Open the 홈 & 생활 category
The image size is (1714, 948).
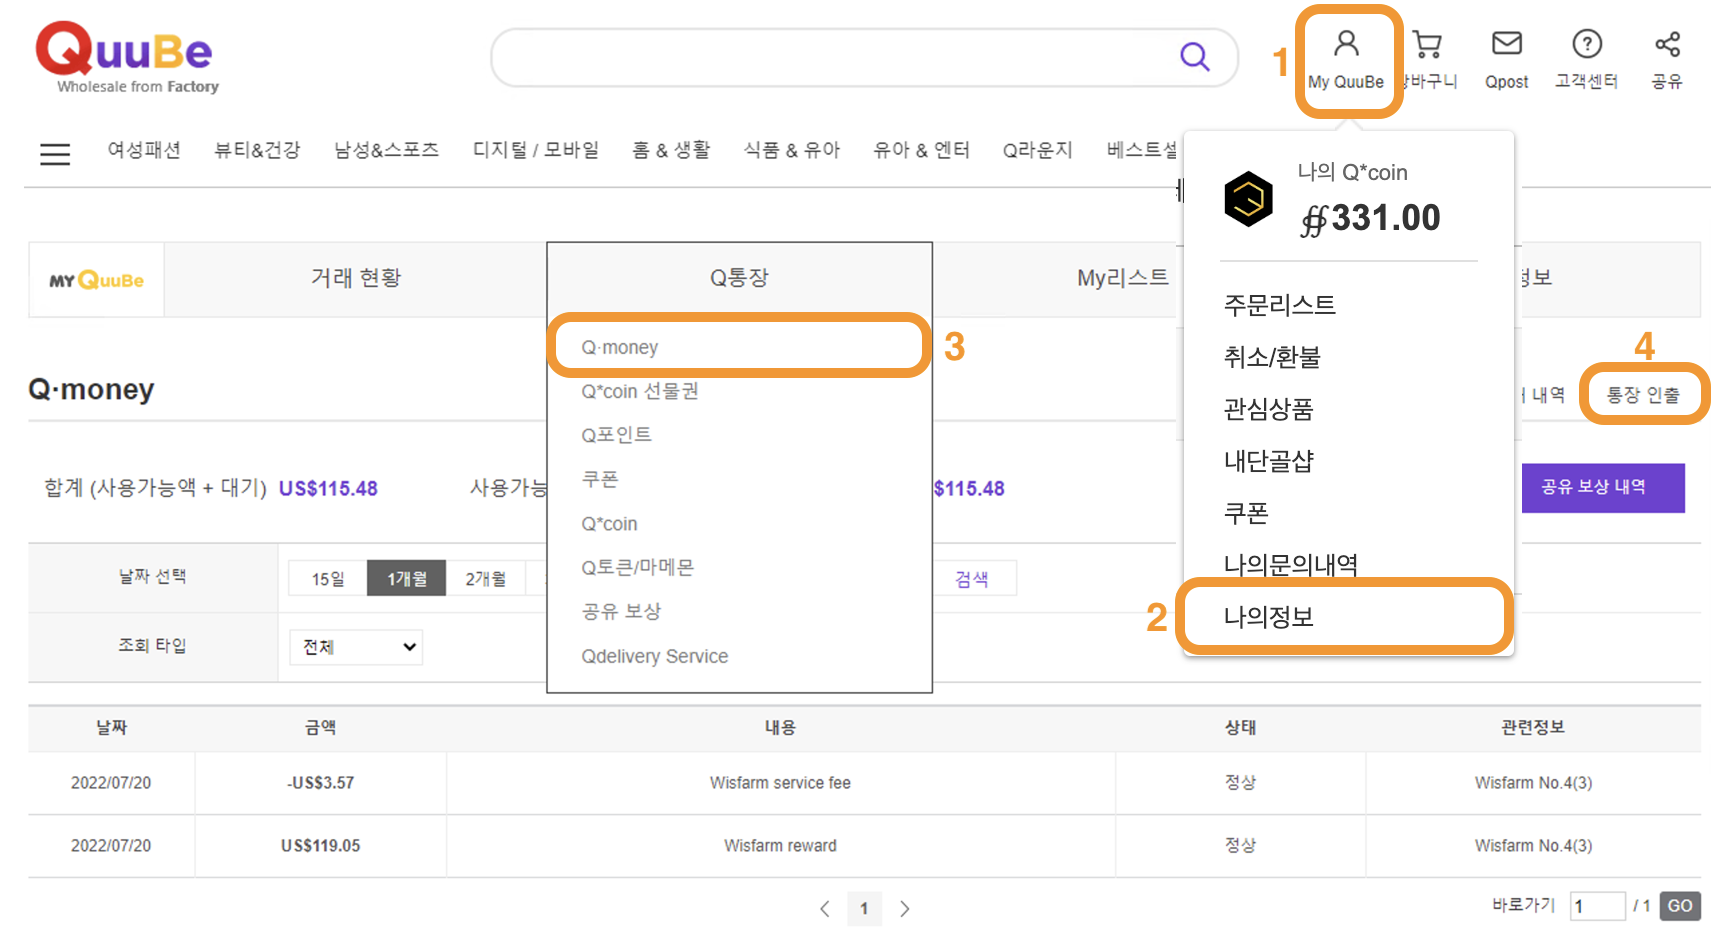(x=671, y=150)
